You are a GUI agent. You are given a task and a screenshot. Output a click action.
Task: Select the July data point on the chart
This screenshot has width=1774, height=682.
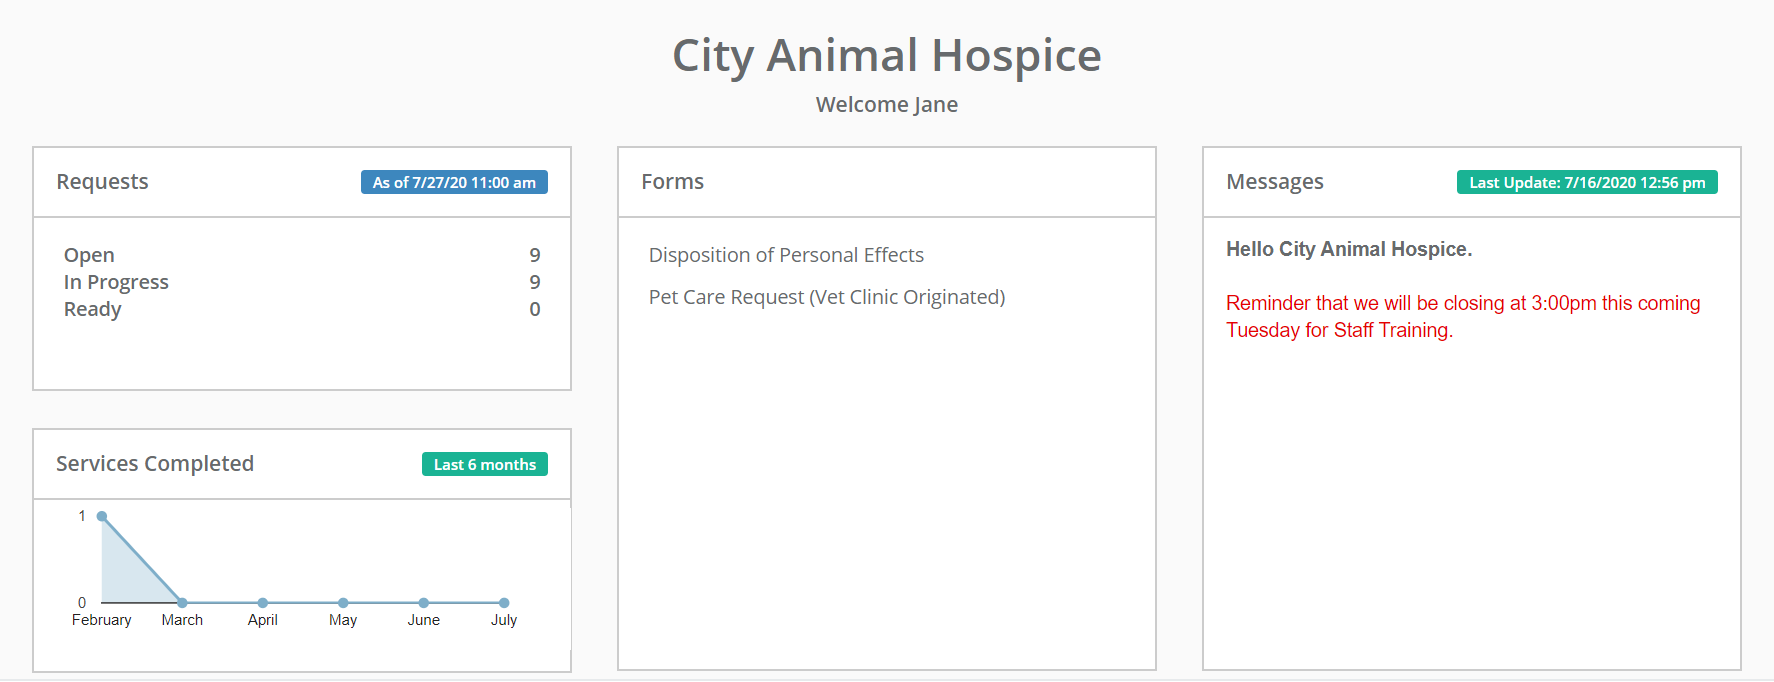click(503, 603)
